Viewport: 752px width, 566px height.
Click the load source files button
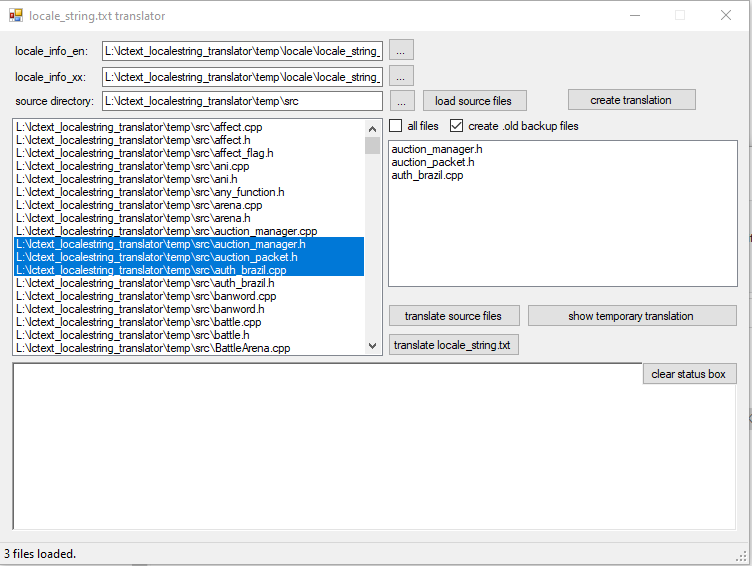pos(474,101)
